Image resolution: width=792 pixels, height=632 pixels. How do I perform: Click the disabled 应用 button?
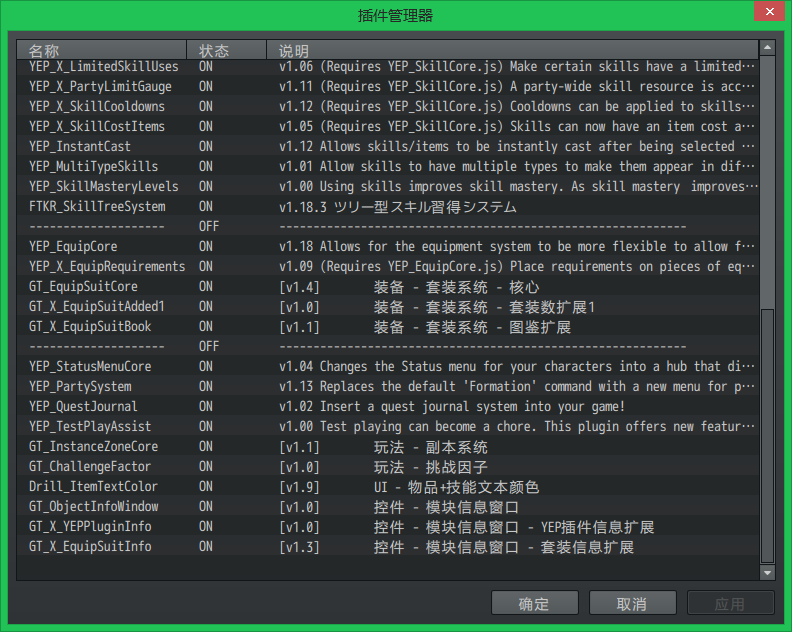[x=730, y=603]
